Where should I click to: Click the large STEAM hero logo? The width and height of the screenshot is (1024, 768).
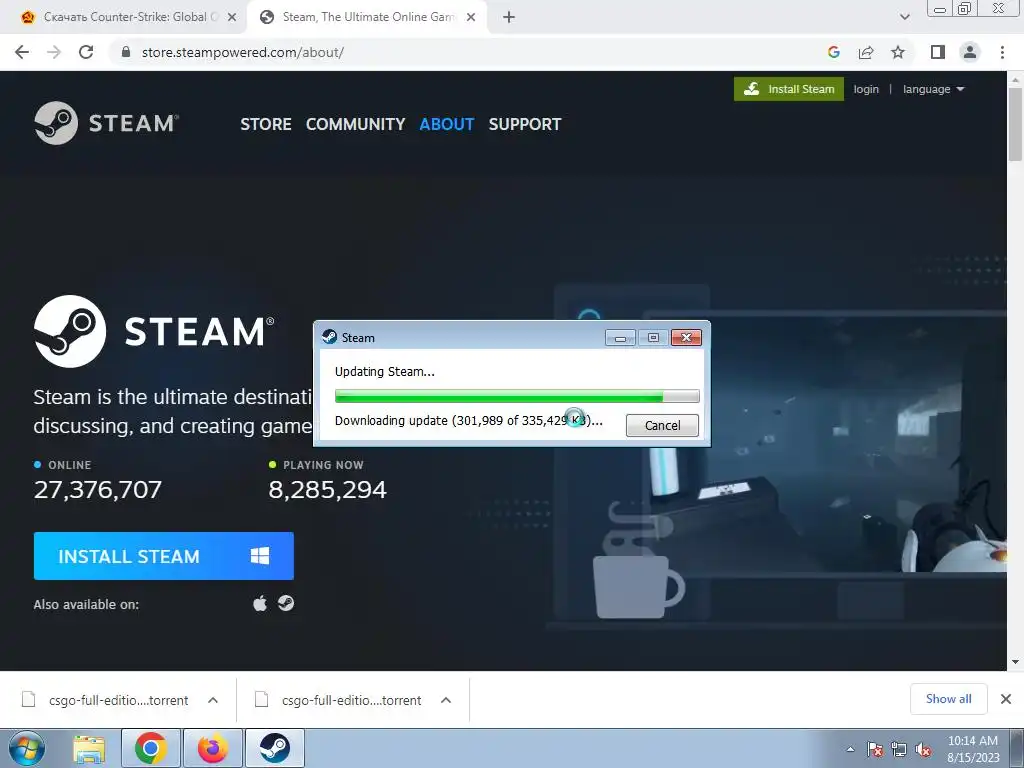(x=154, y=331)
